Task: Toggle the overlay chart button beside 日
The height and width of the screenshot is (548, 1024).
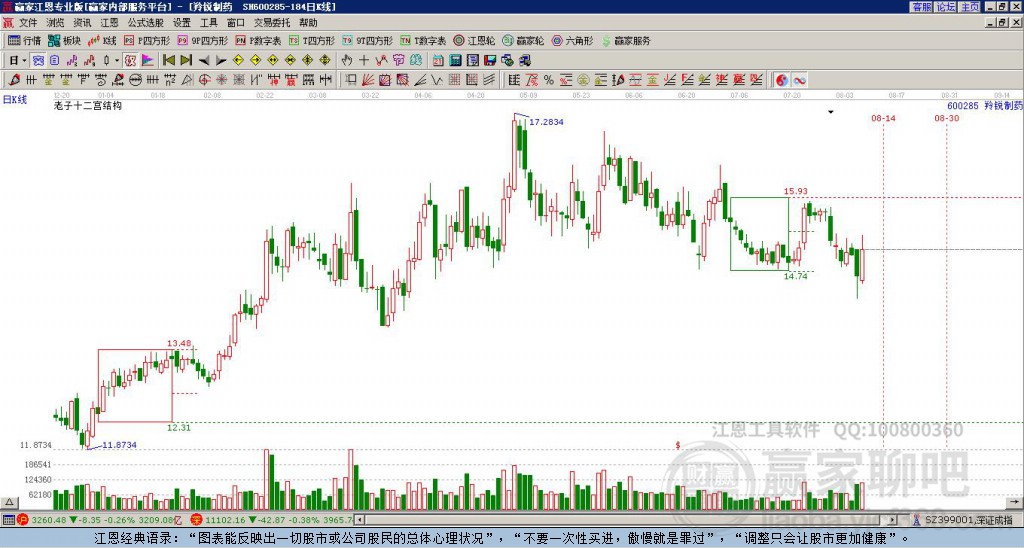Action: point(39,61)
